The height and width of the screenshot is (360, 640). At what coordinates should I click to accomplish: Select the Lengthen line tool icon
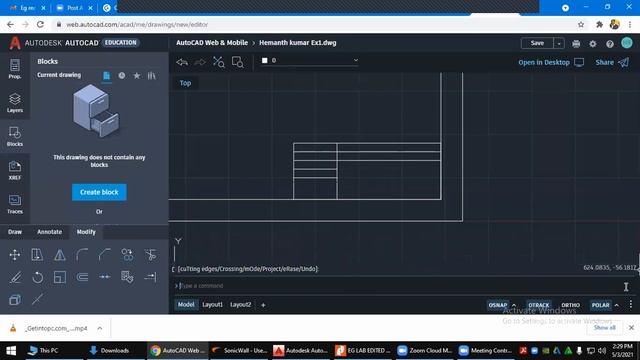click(x=37, y=300)
